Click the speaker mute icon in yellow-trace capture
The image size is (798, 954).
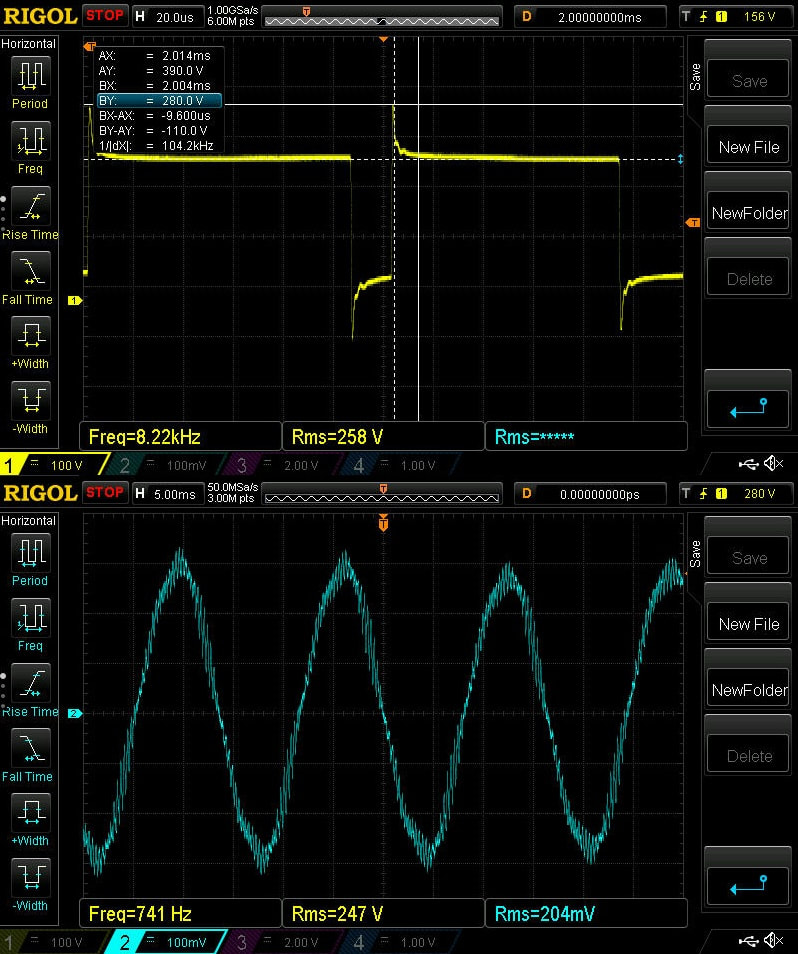pos(774,464)
